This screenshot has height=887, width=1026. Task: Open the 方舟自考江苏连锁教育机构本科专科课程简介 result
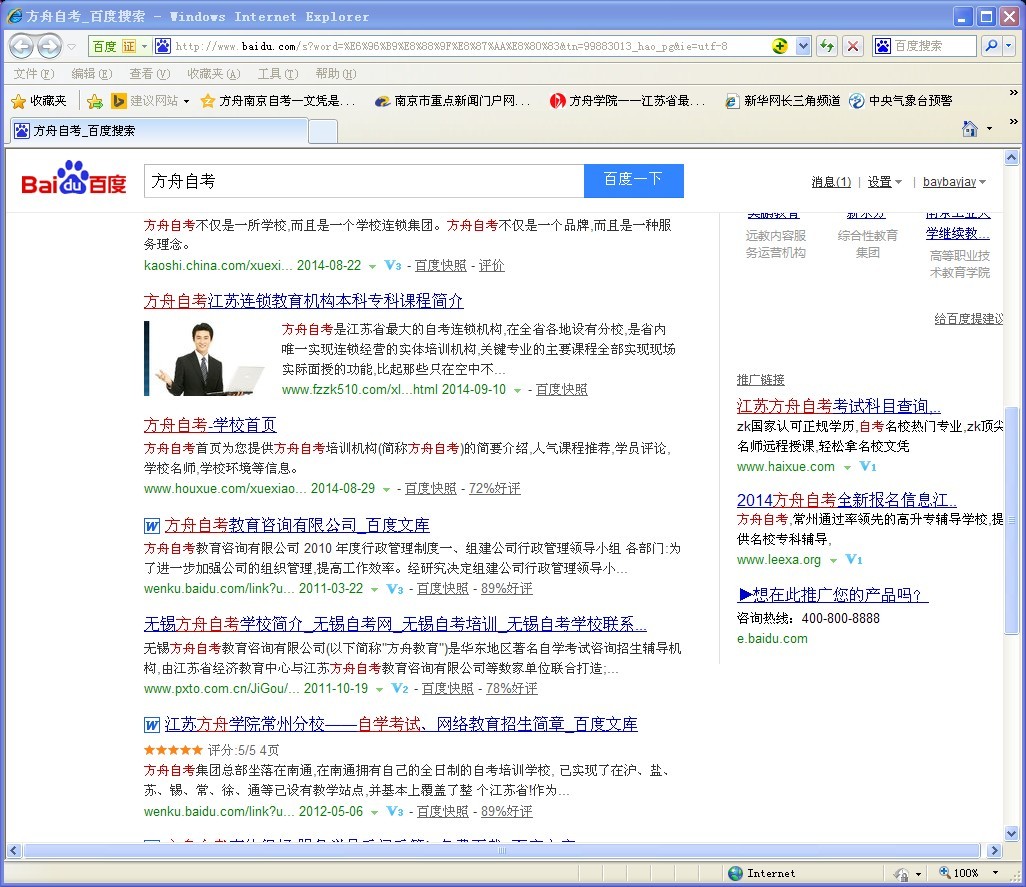tap(304, 301)
